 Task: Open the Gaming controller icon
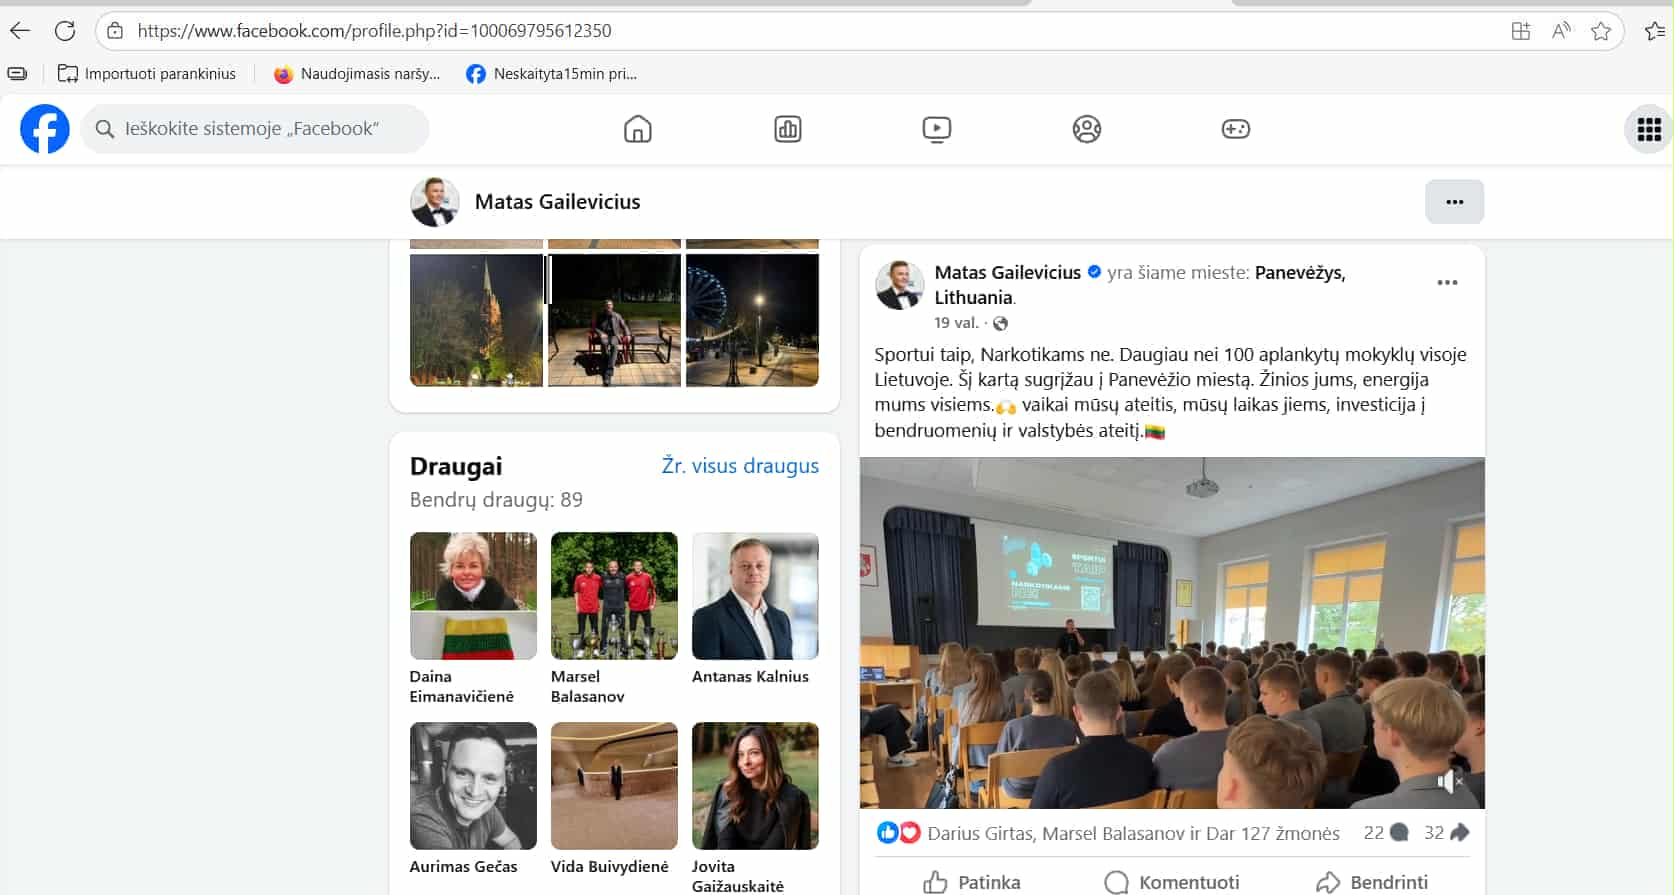[x=1236, y=129]
